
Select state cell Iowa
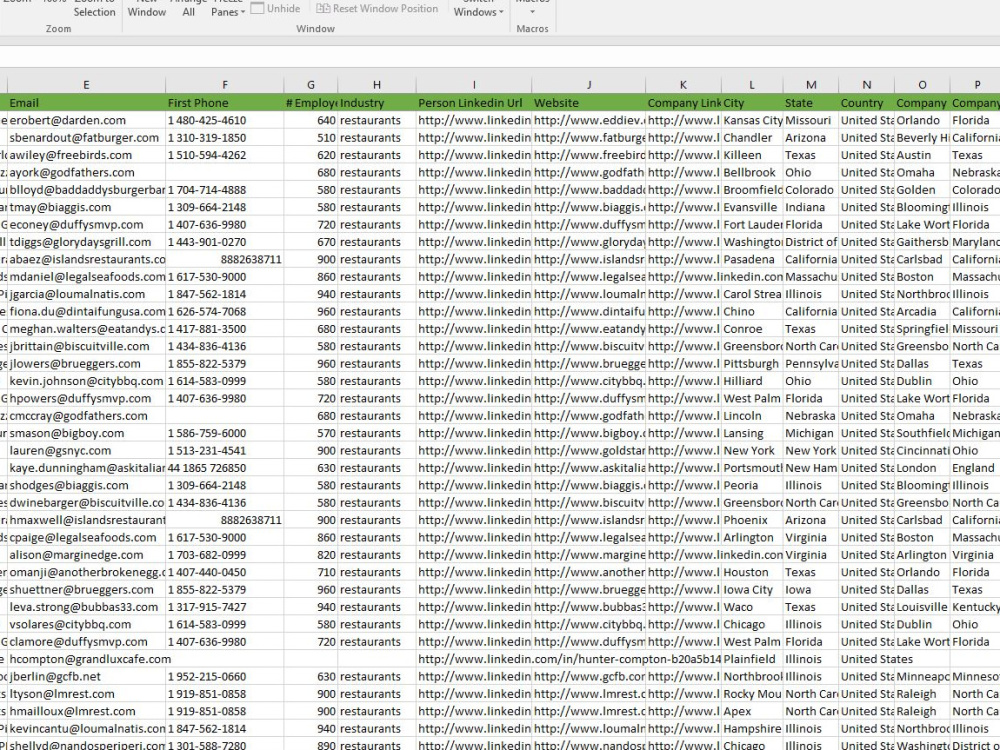811,589
